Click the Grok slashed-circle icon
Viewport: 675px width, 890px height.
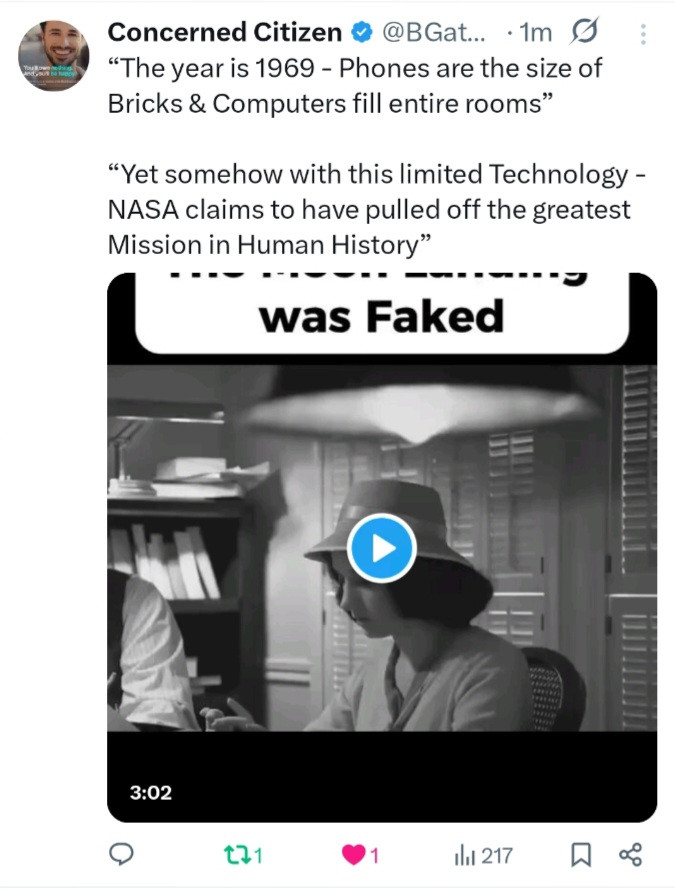(x=584, y=32)
